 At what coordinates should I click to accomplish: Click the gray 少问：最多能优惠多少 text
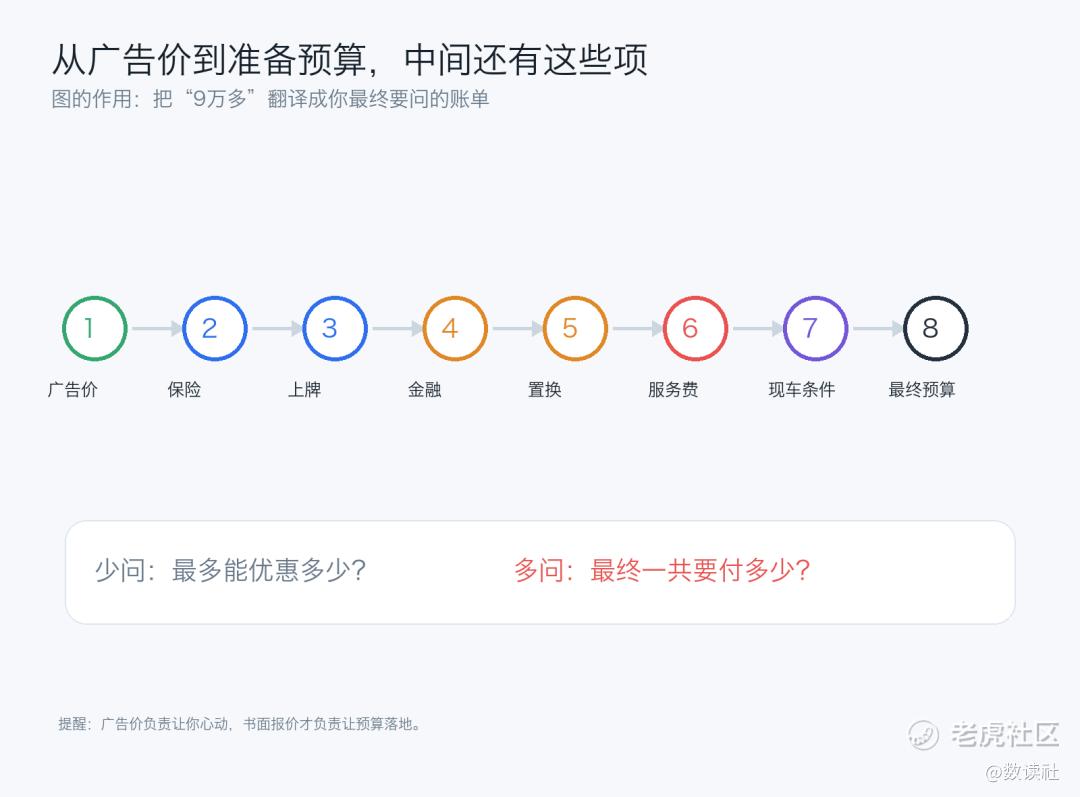tap(230, 570)
